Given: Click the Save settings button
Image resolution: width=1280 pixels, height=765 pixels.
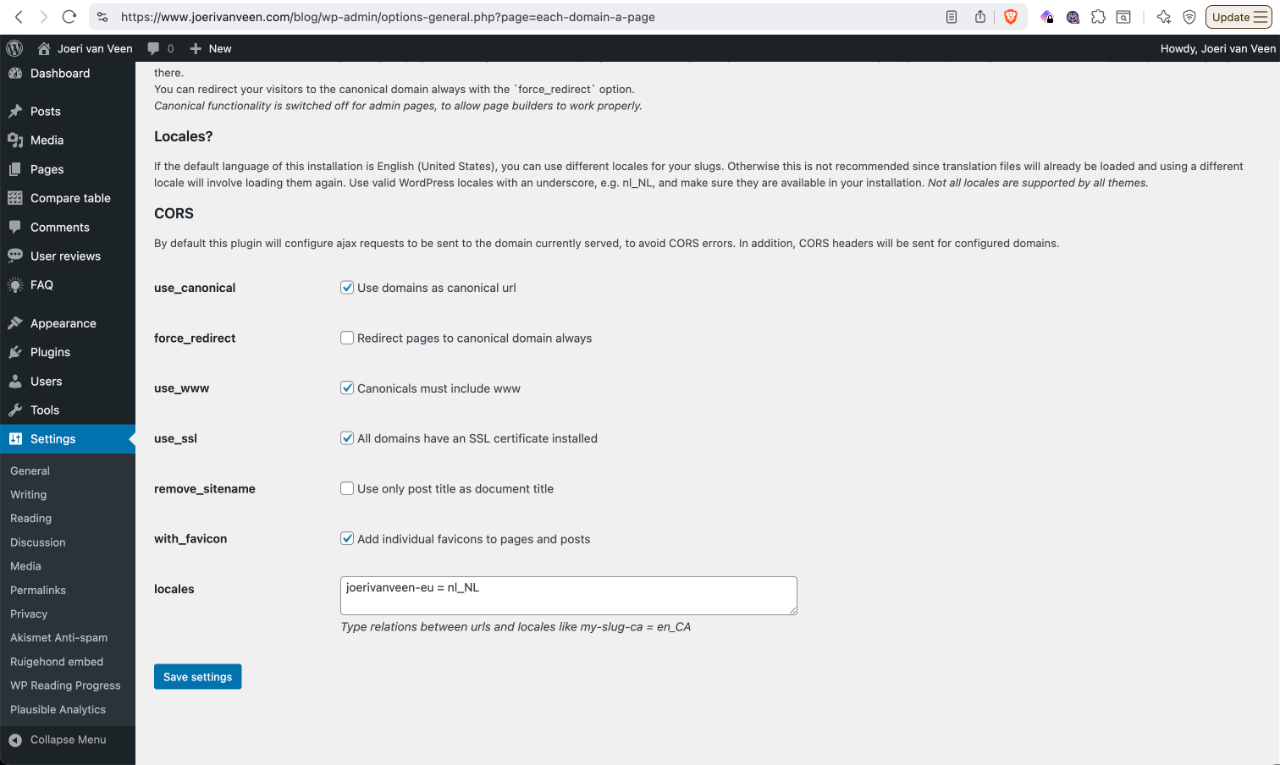Looking at the screenshot, I should coord(197,676).
